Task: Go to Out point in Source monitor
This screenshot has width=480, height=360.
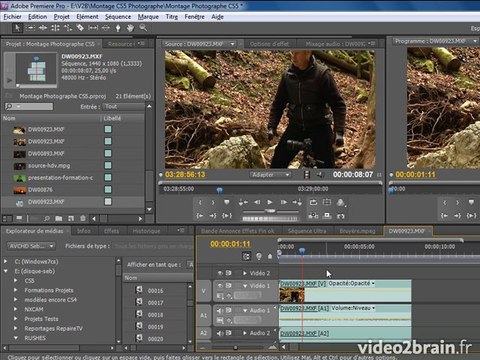Action: pyautogui.click(x=213, y=216)
